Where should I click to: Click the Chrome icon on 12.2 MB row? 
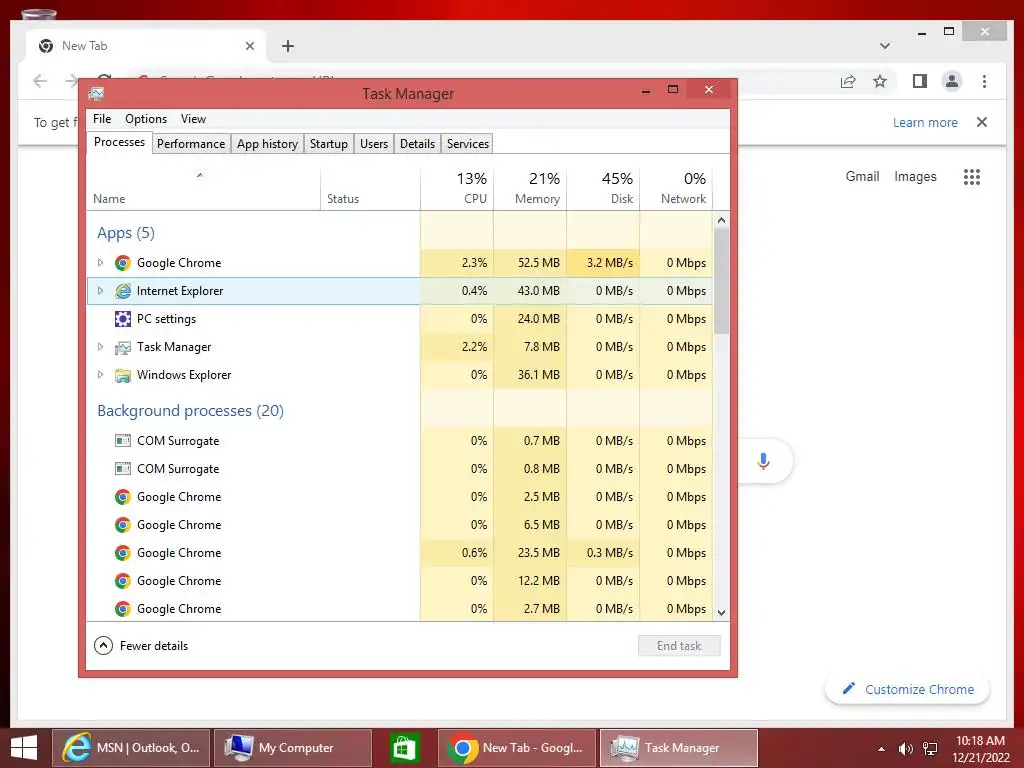pos(122,581)
